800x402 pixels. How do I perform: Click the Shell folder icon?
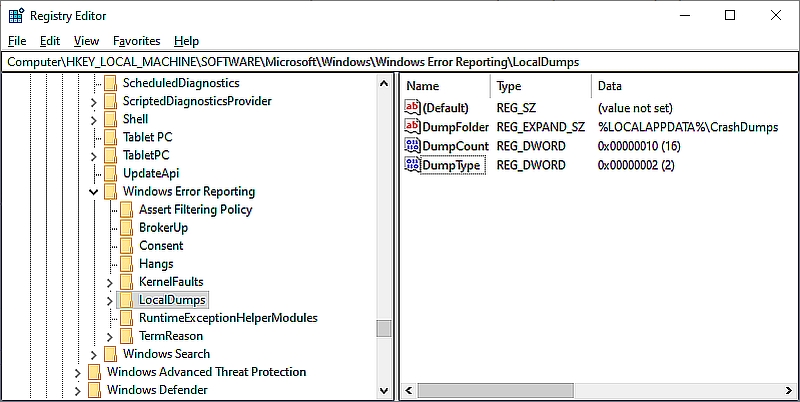(110, 119)
